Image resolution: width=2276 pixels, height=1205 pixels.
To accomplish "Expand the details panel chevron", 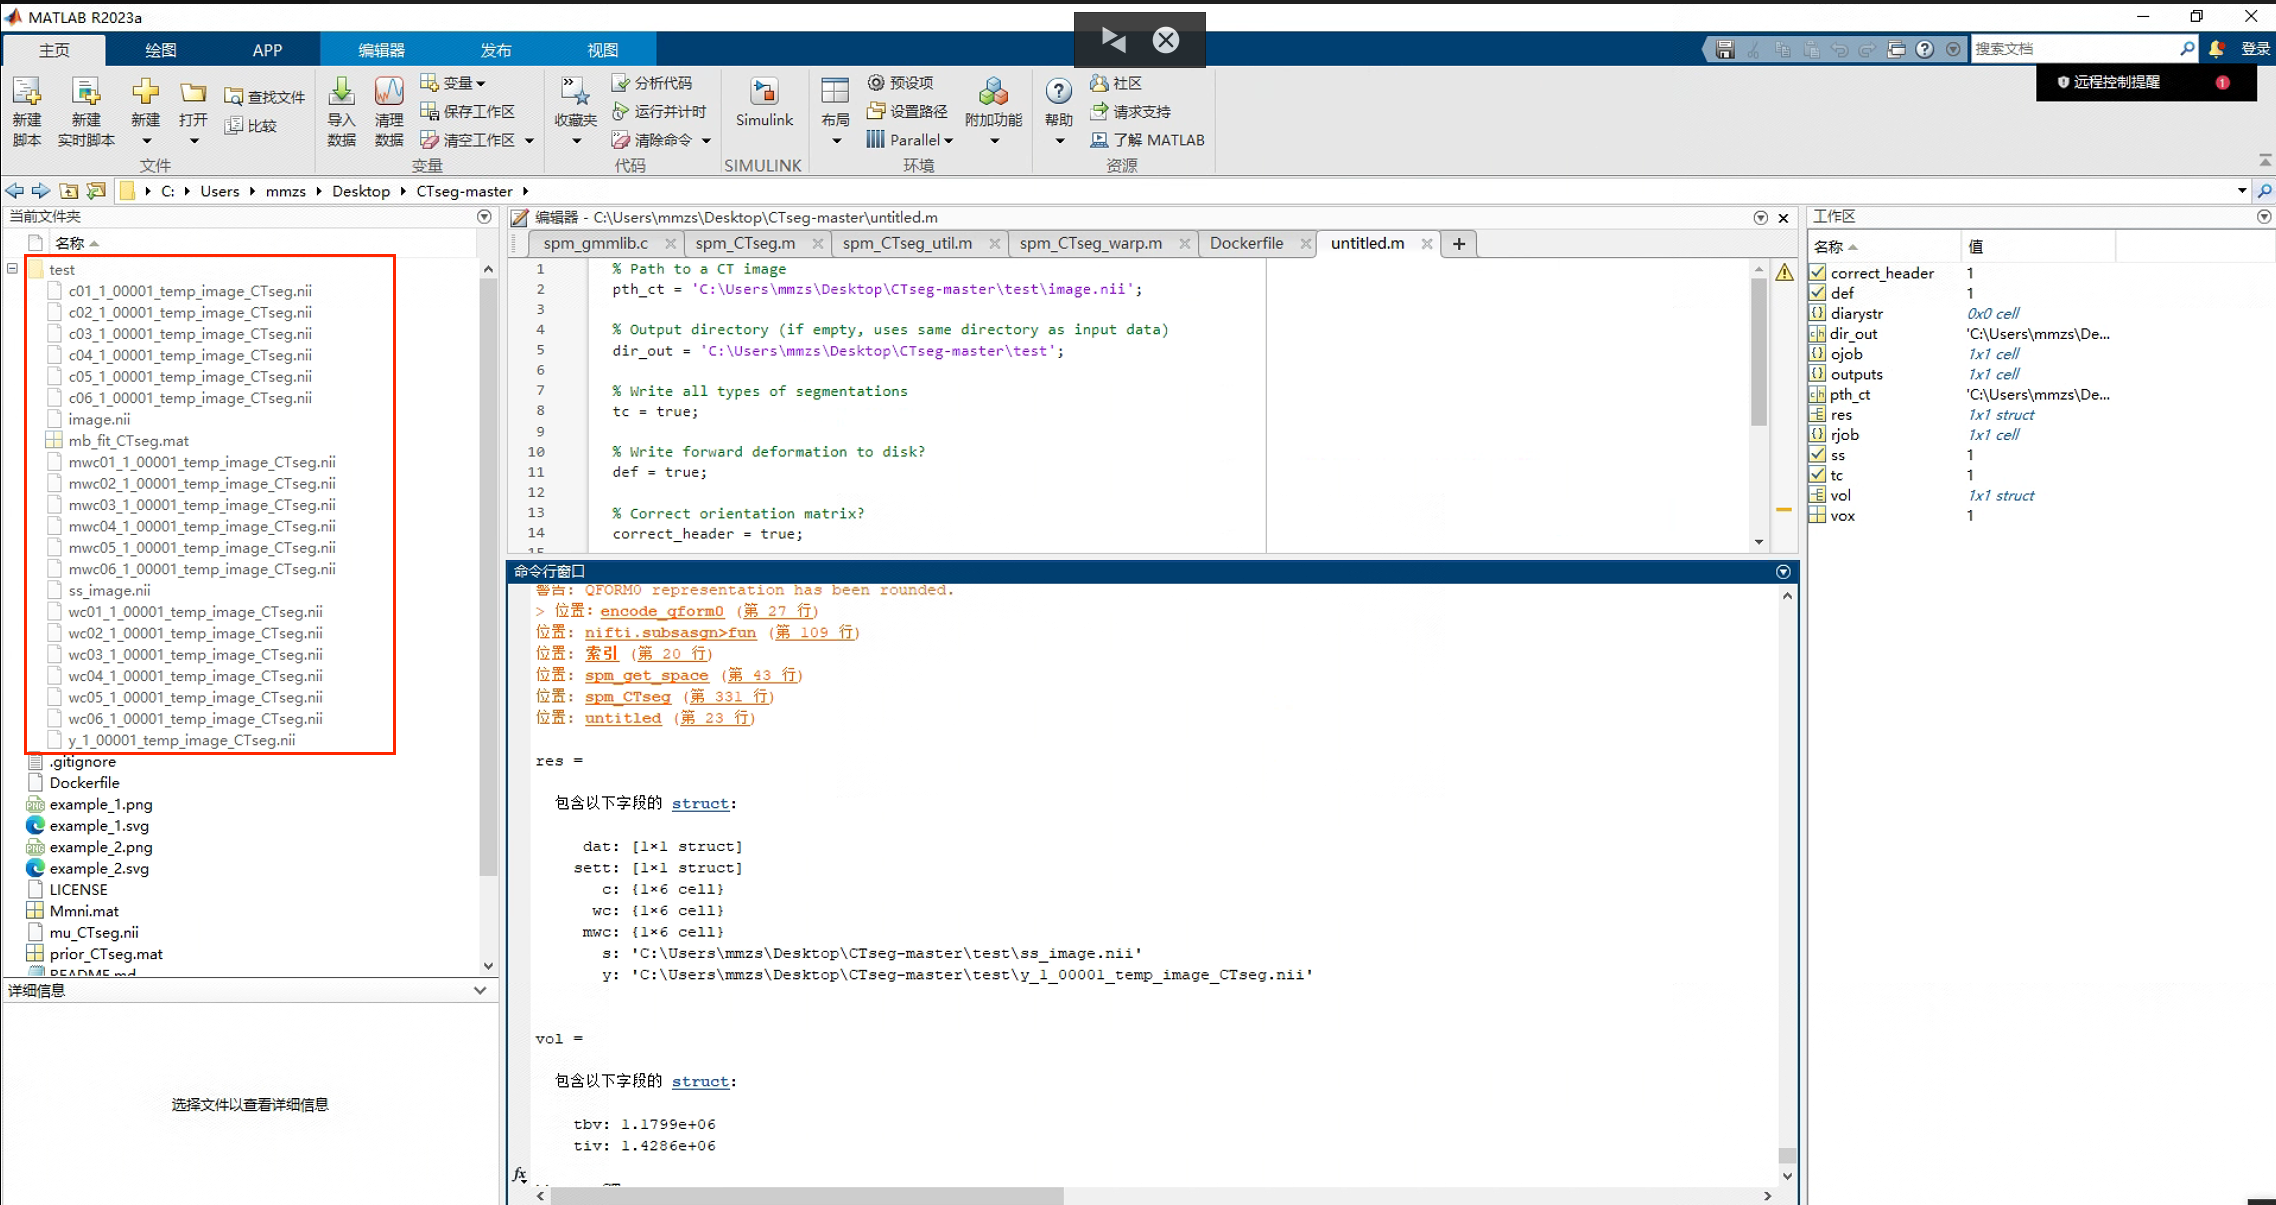I will coord(480,990).
